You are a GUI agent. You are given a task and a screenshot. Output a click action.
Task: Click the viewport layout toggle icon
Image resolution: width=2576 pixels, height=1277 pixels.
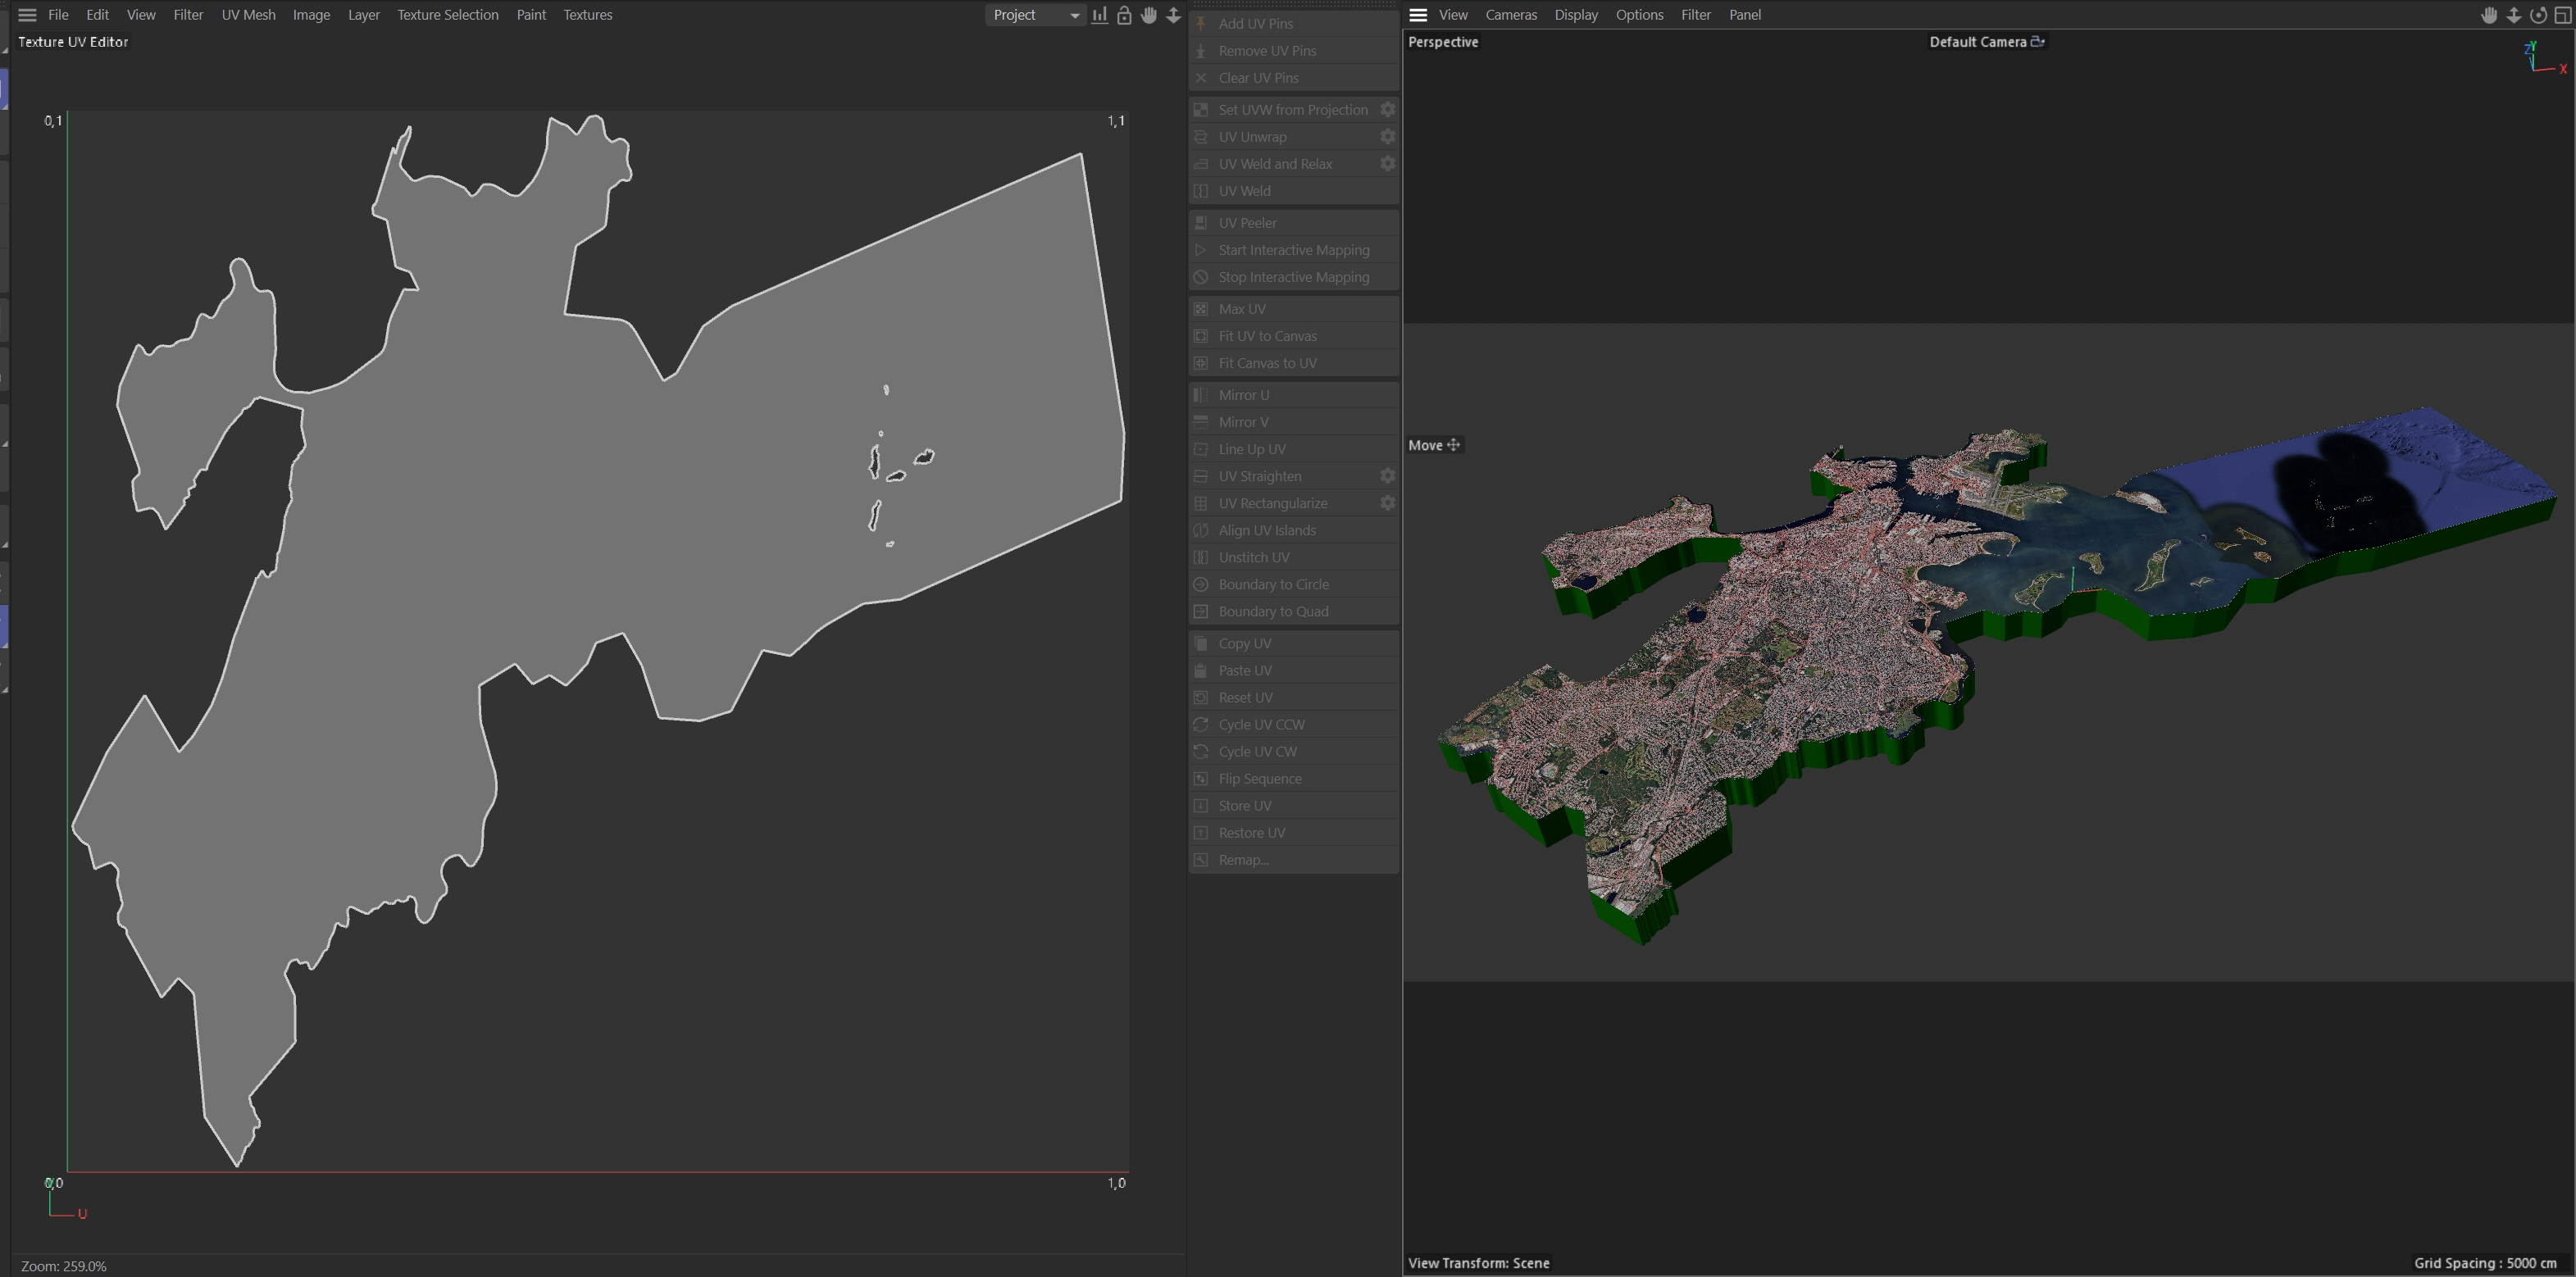[x=2563, y=15]
